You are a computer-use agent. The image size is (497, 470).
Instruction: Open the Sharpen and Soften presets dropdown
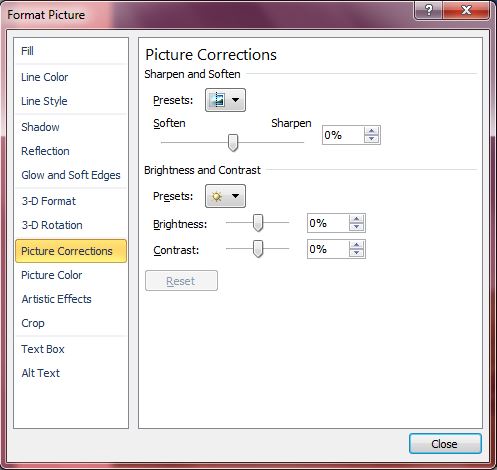tap(225, 100)
